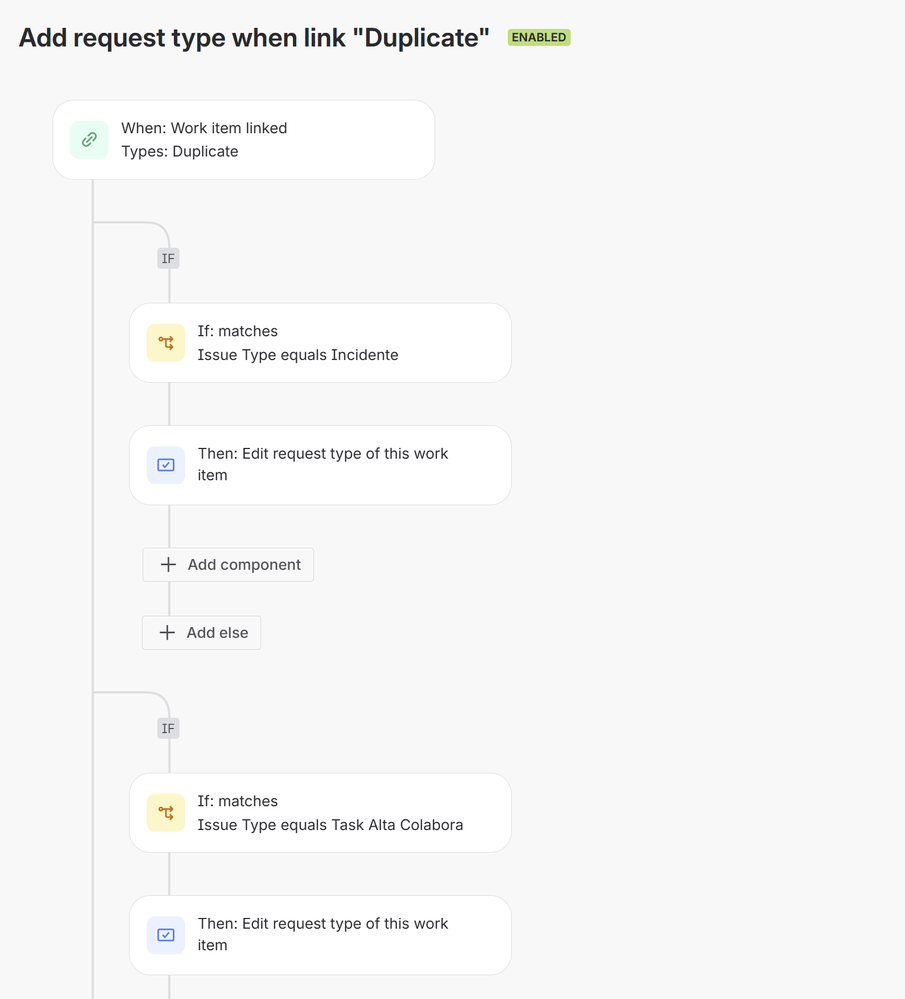The height and width of the screenshot is (999, 905).
Task: Click the ENABLED status badge
Action: [538, 38]
